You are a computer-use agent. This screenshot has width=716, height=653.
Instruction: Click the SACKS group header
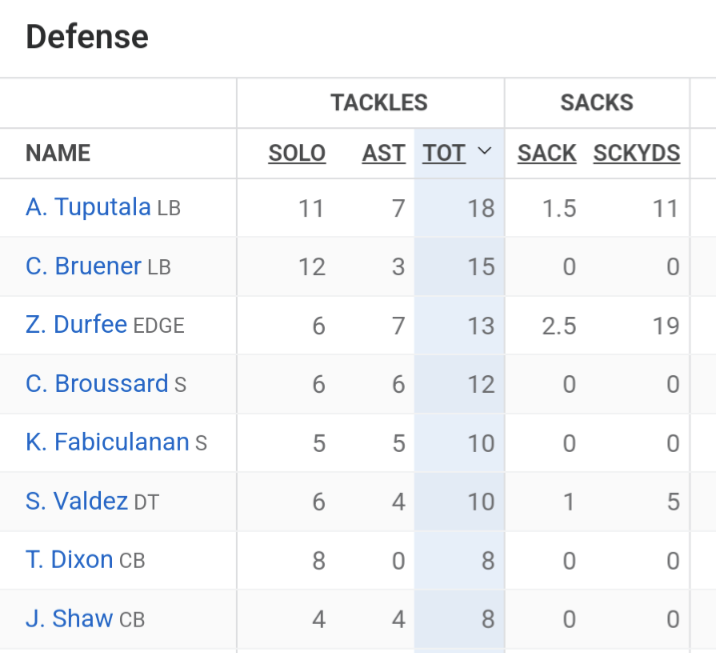[596, 102]
